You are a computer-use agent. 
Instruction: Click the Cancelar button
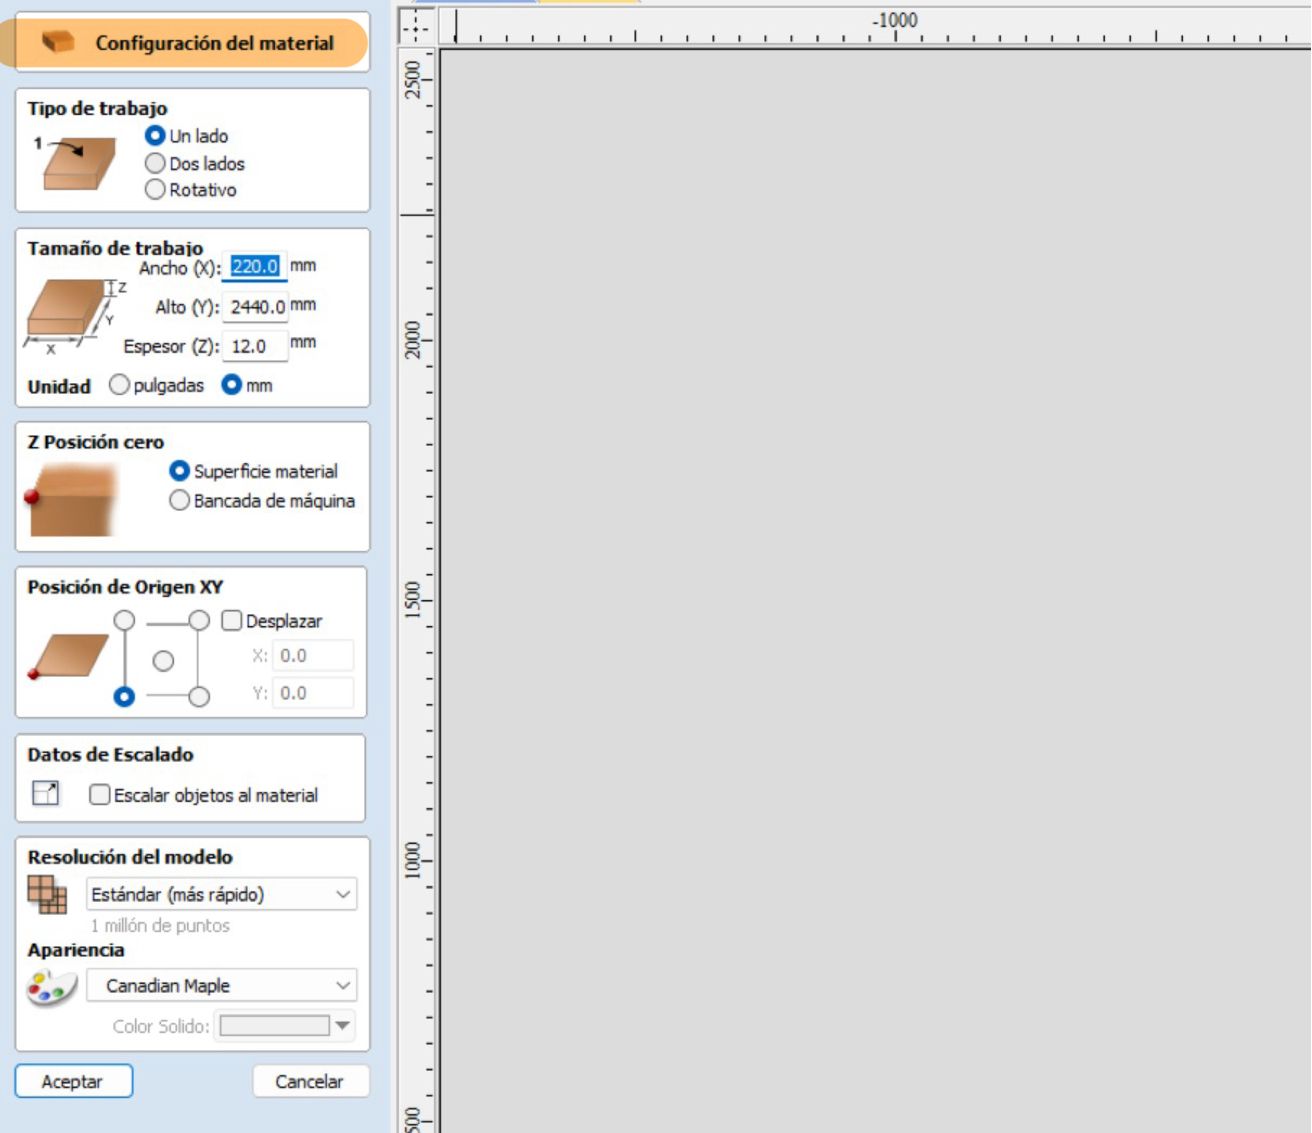click(x=310, y=1081)
